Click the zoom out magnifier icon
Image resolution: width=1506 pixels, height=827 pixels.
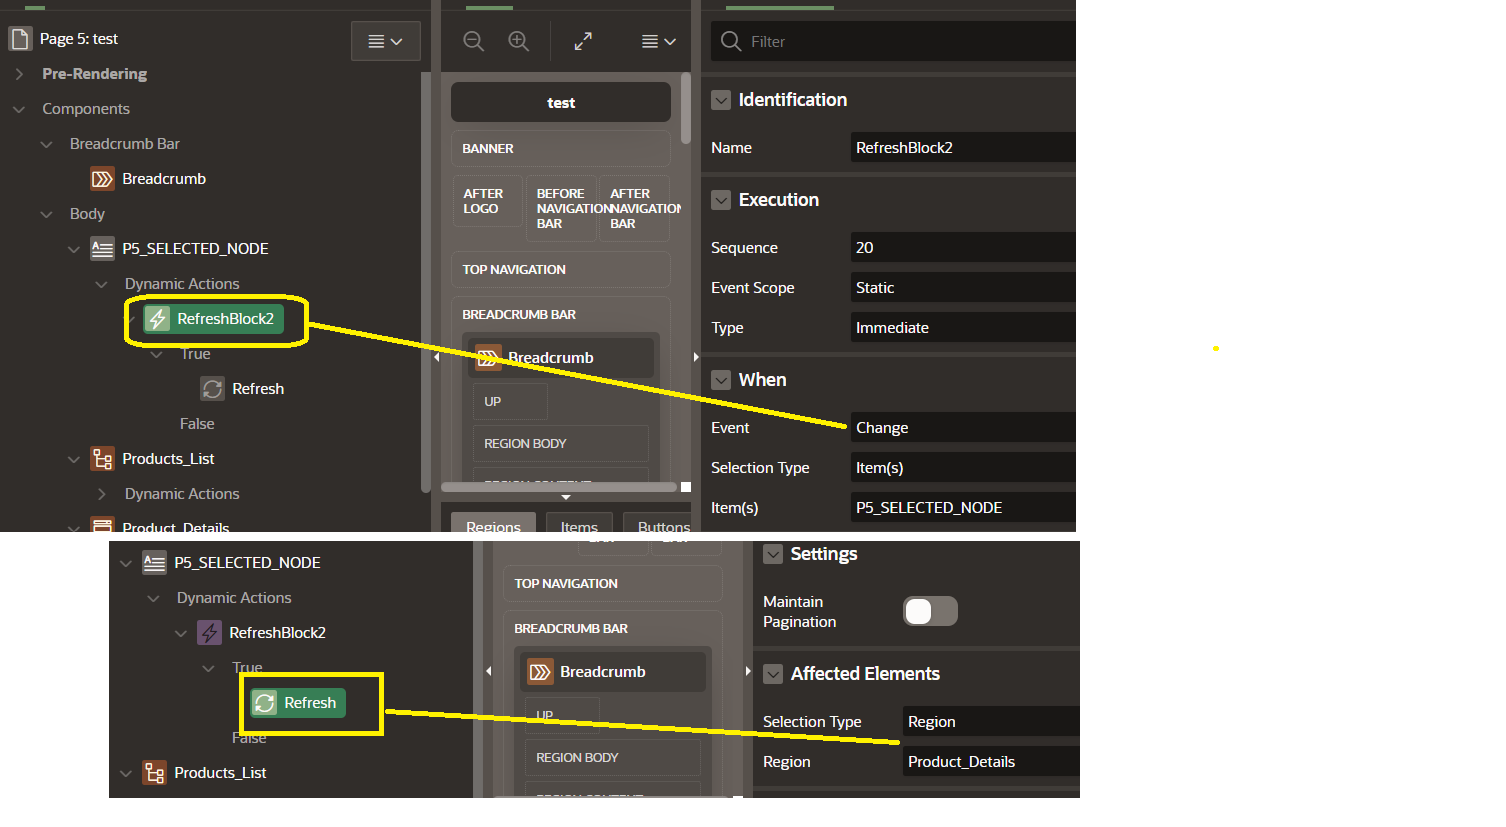tap(474, 41)
